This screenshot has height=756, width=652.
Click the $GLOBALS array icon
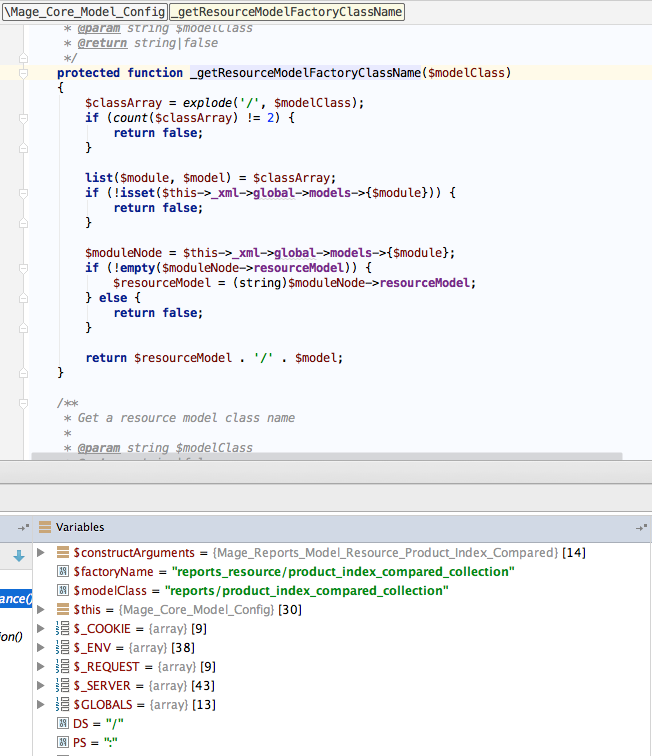coord(63,704)
